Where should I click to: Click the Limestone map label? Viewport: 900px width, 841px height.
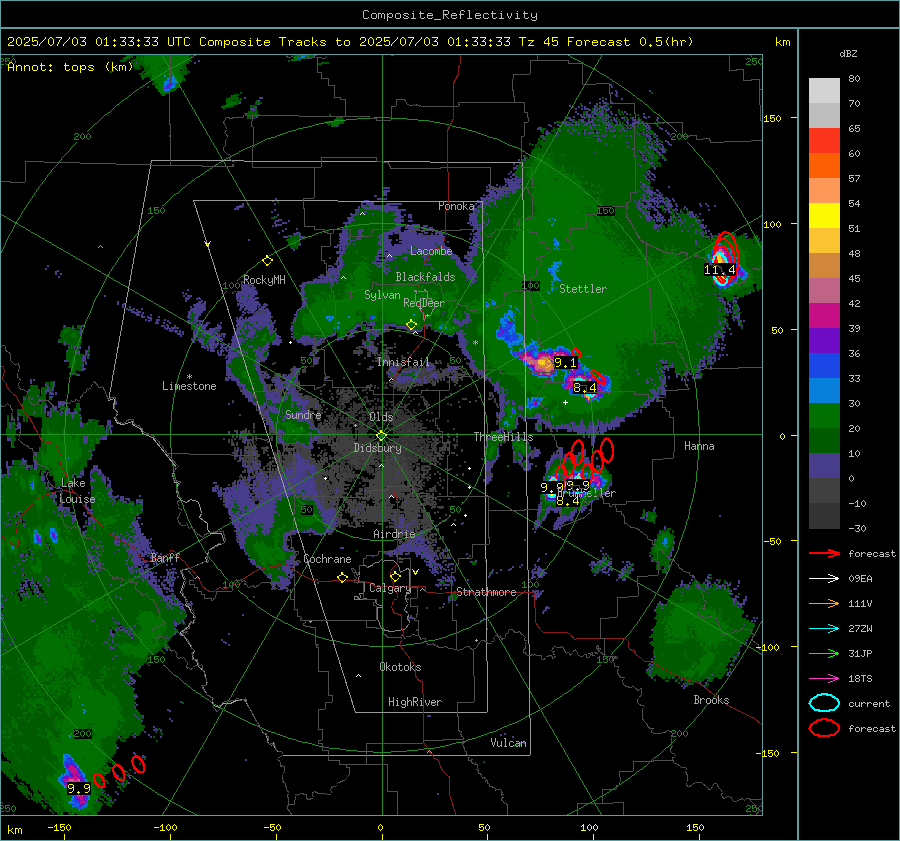(x=189, y=386)
